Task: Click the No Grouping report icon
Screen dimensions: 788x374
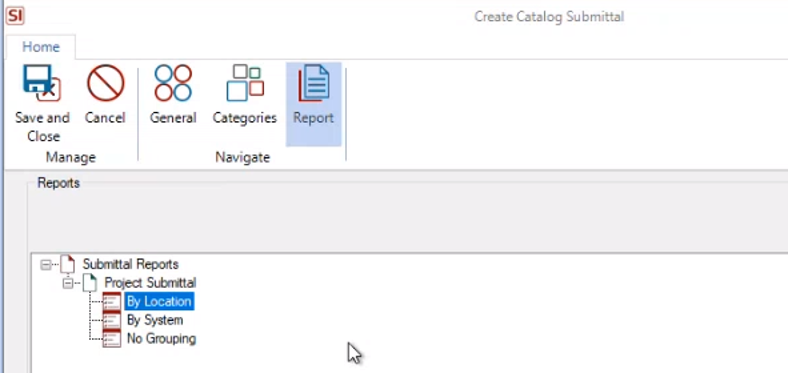Action: pos(112,339)
